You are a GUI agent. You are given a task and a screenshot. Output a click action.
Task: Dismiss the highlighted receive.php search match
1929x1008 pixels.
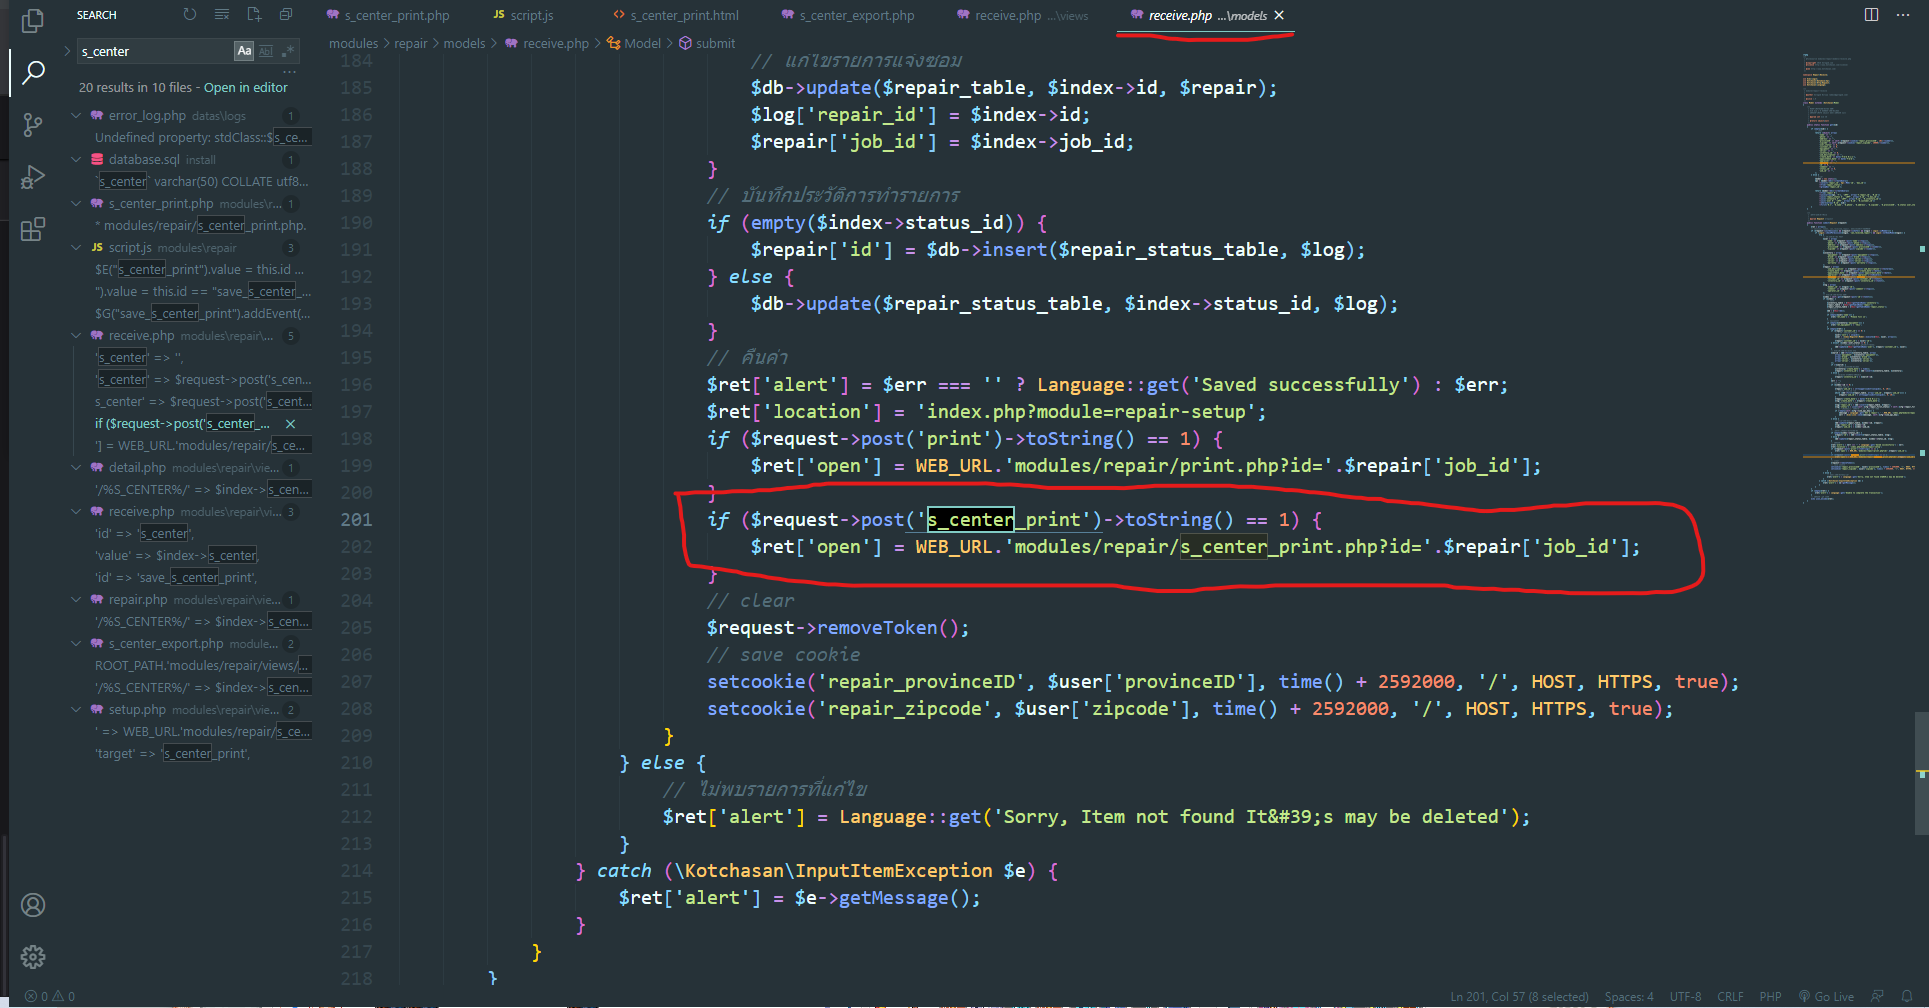[x=291, y=424]
